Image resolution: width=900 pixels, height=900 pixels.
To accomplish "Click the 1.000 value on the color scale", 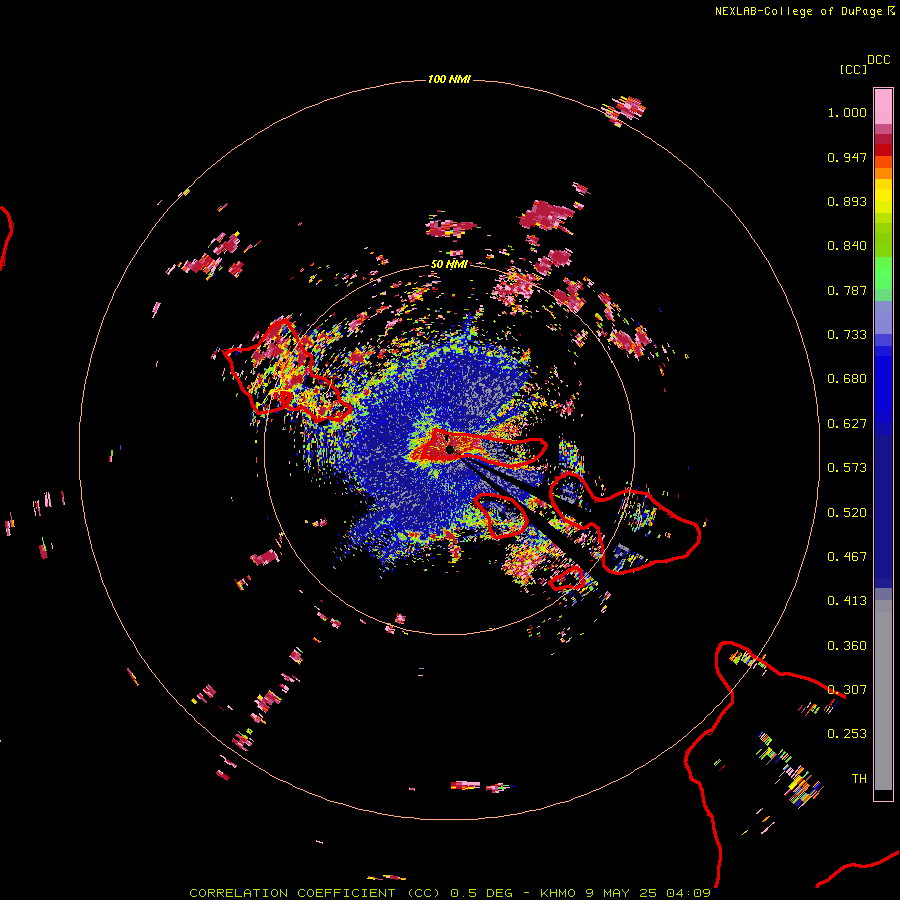I will tap(847, 112).
